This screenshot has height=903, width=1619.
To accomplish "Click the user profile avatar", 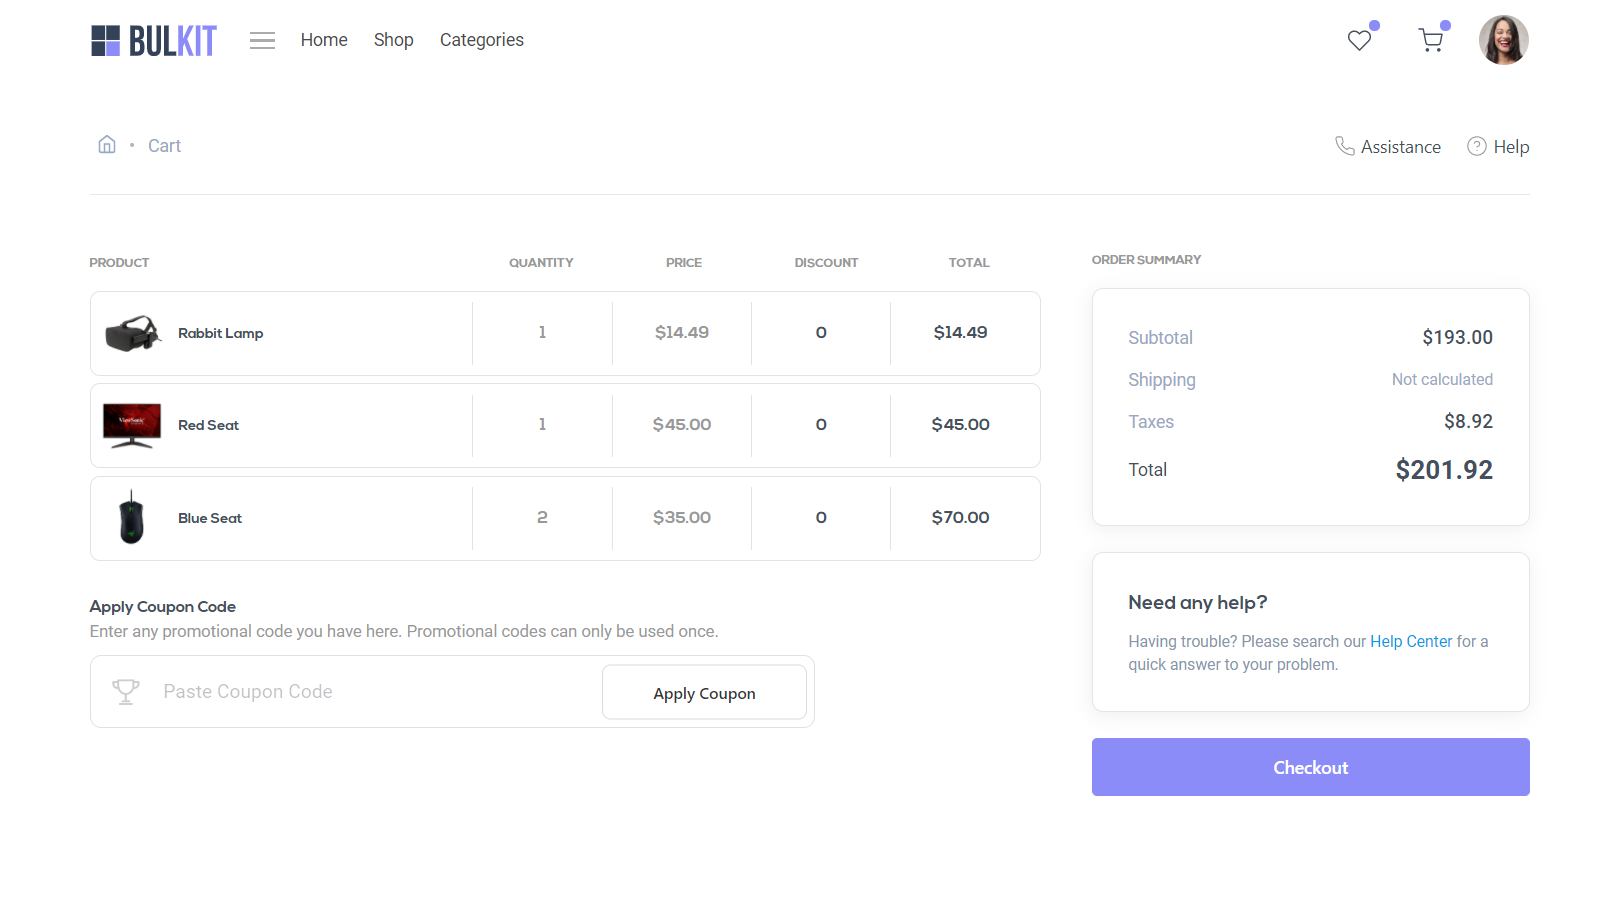I will point(1503,40).
